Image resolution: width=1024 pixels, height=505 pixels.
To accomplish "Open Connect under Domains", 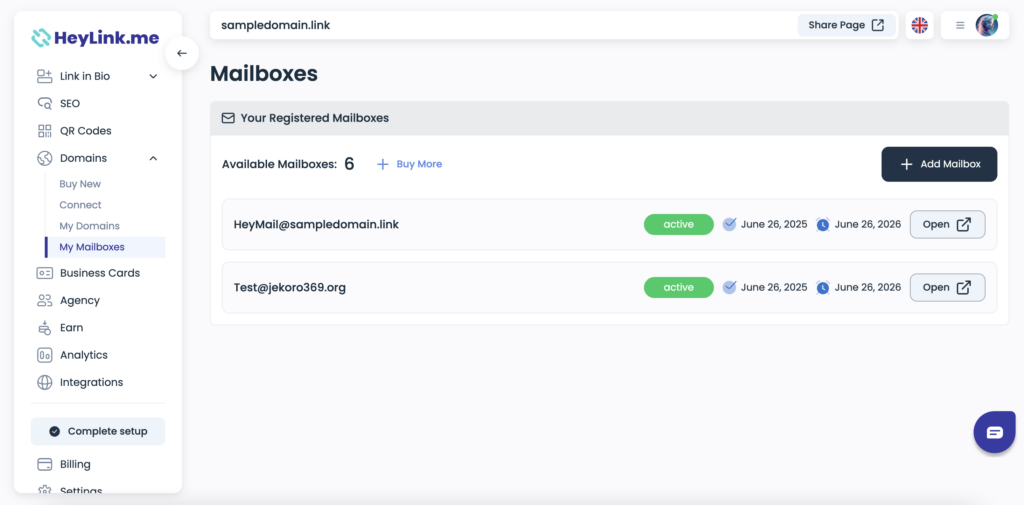I will coord(80,205).
